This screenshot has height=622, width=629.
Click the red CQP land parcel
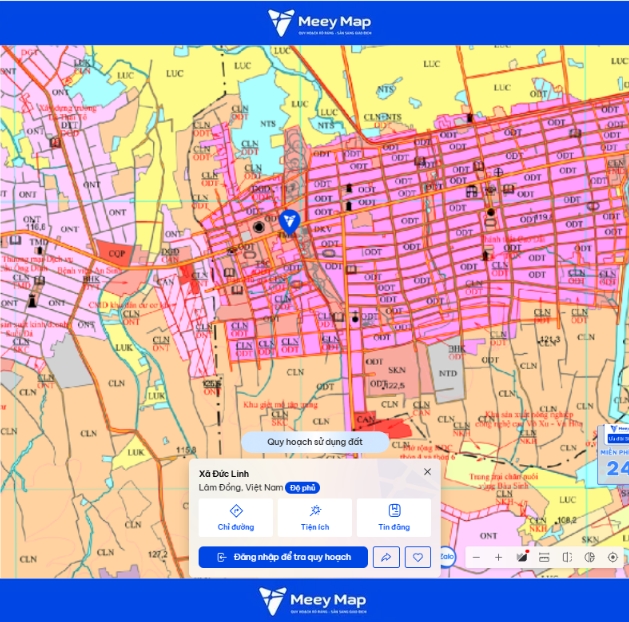coord(117,253)
